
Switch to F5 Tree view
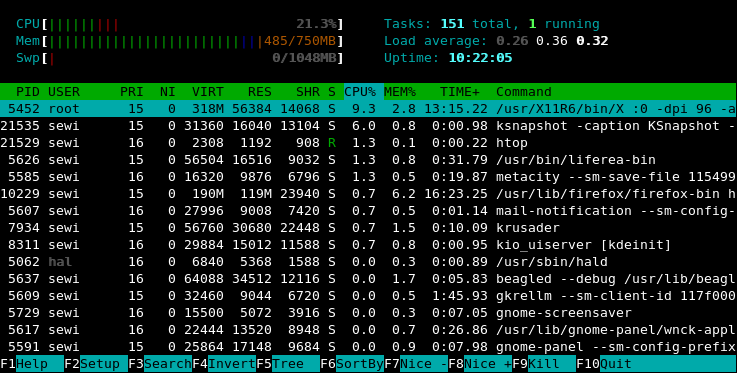[x=288, y=364]
